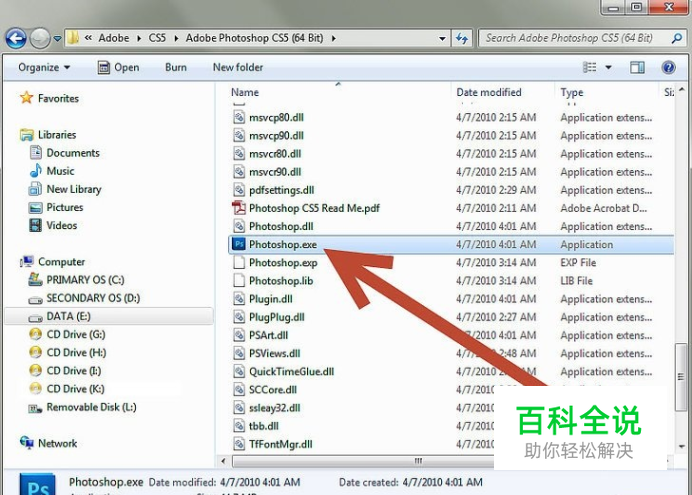Open the Organize menu

[44, 68]
